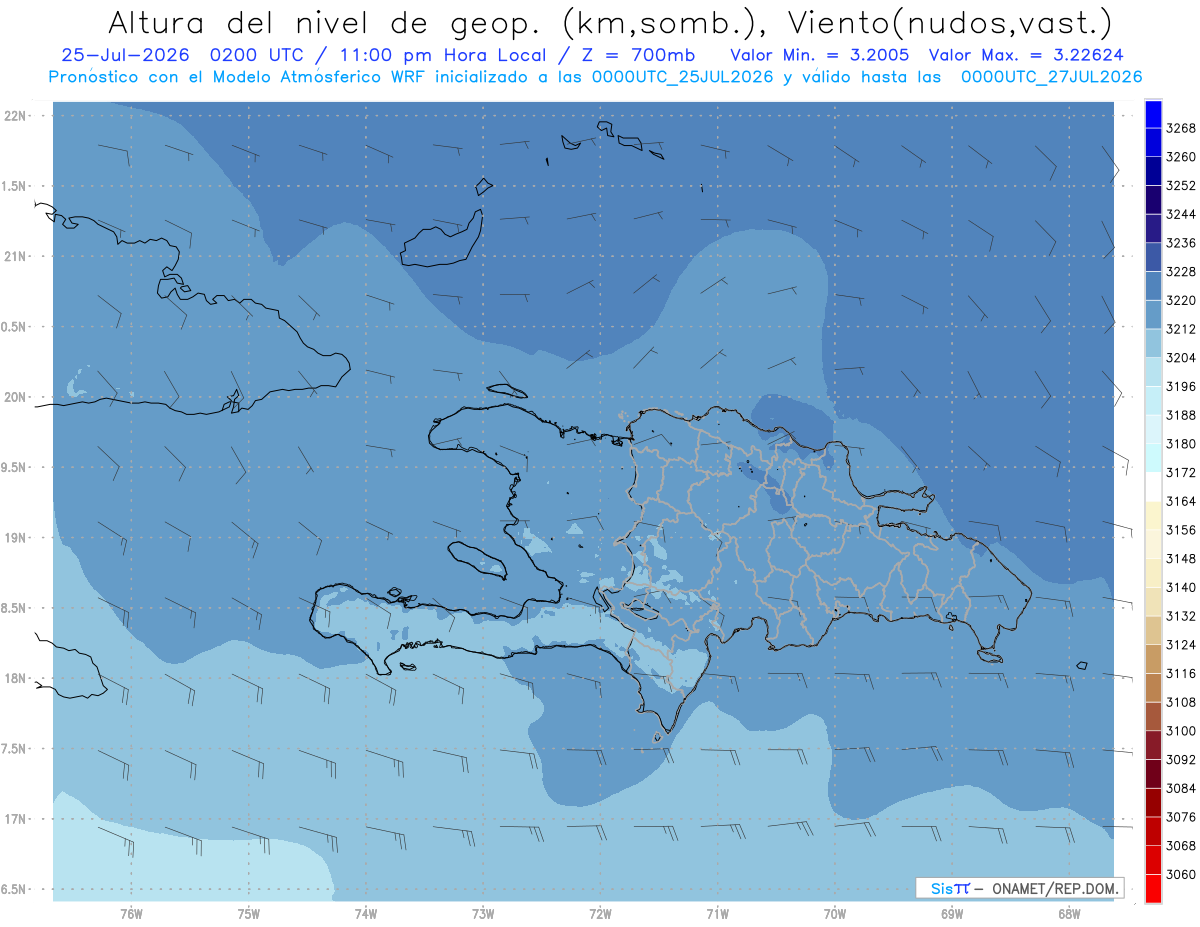
Task: Click the 3132 legend value
Action: click(1181, 616)
